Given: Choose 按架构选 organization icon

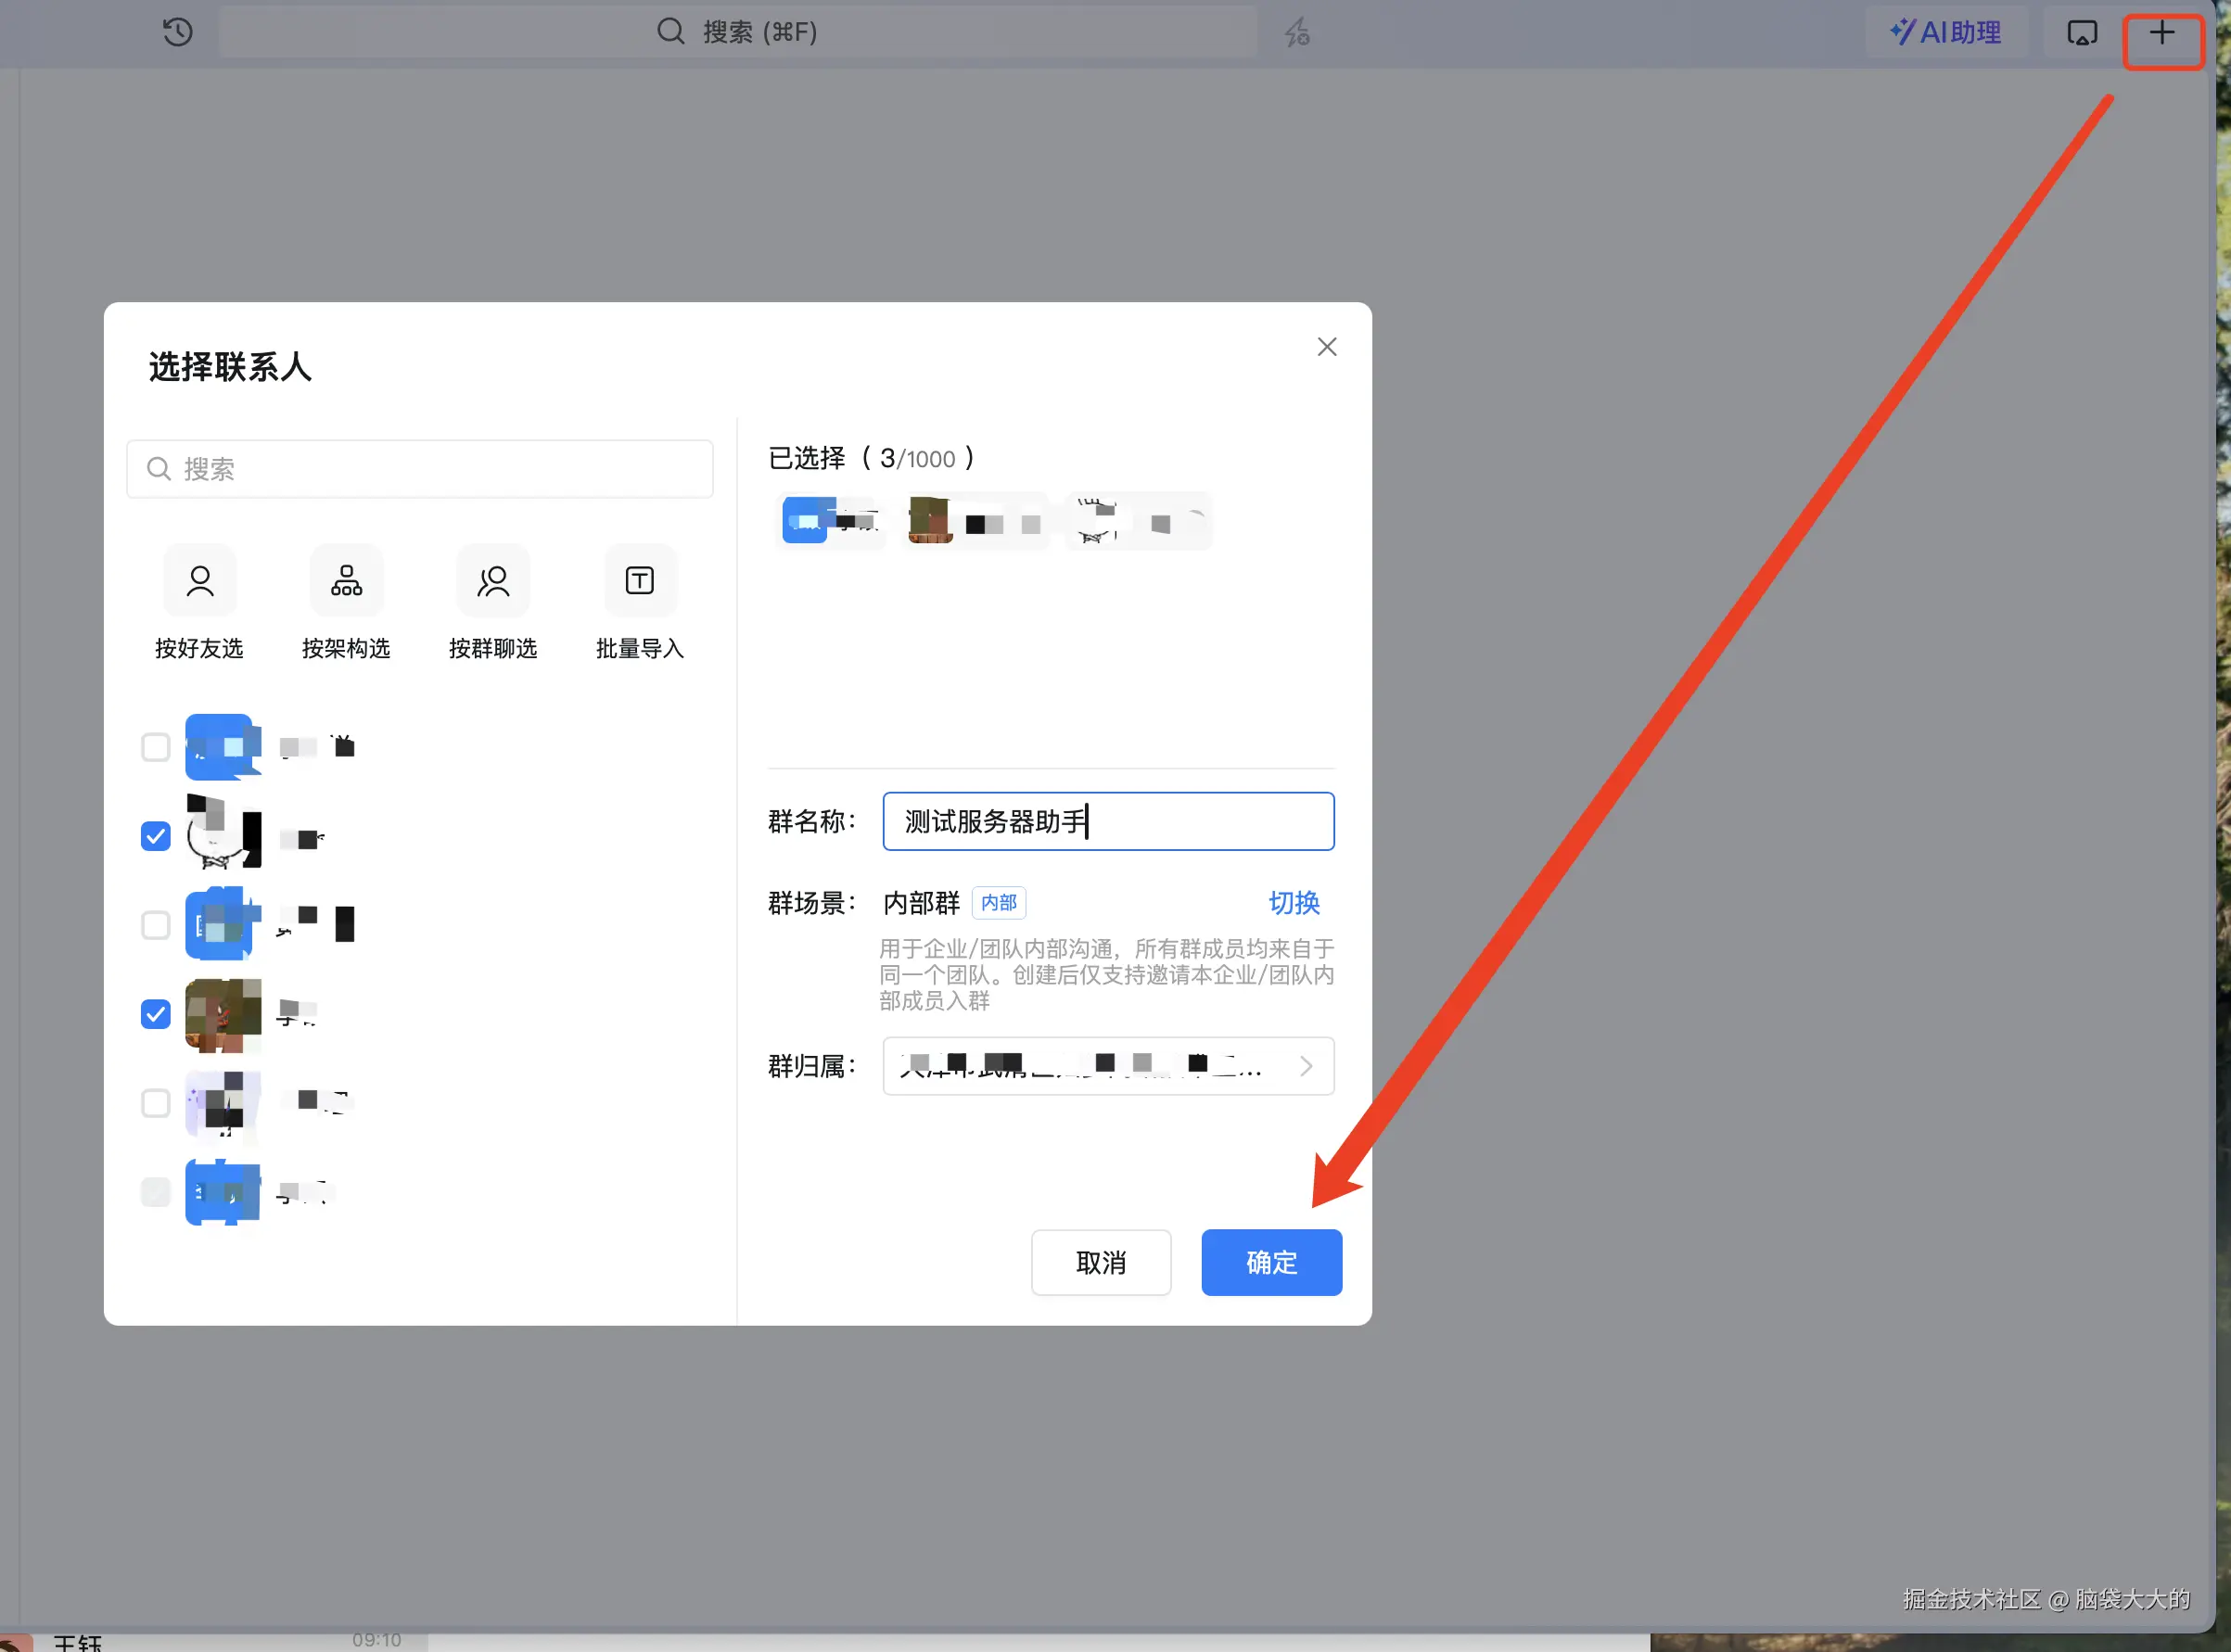Looking at the screenshot, I should coord(346,581).
